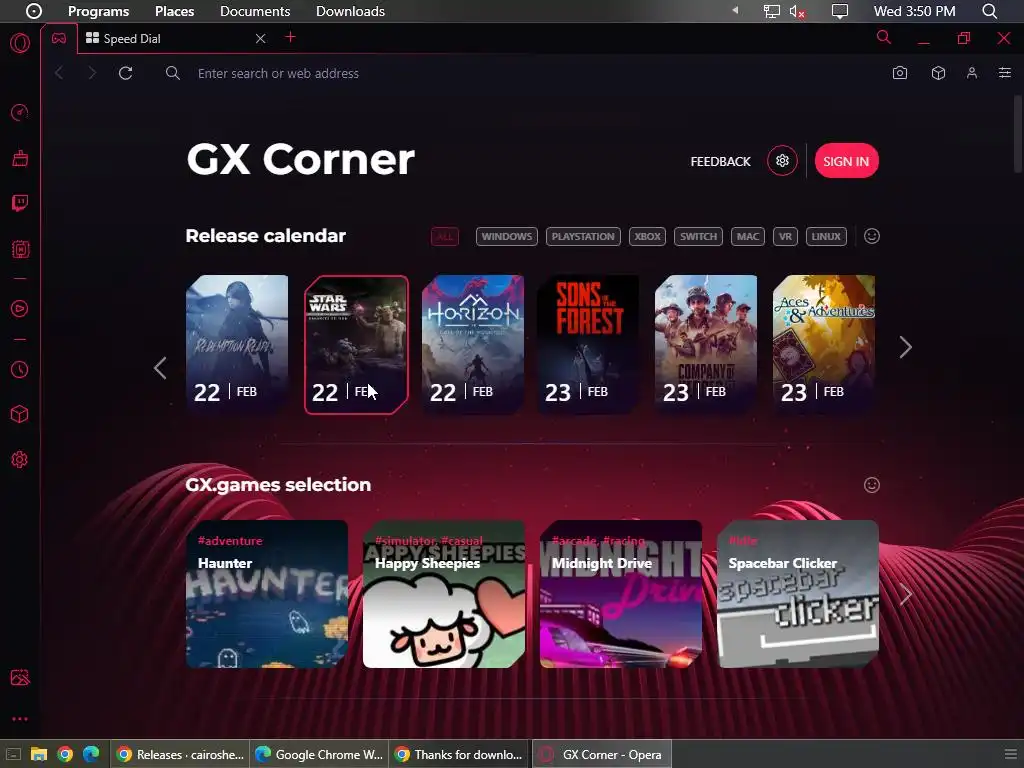Screen dimensions: 1024x768
Task: Open the profile account icon
Action: point(972,73)
